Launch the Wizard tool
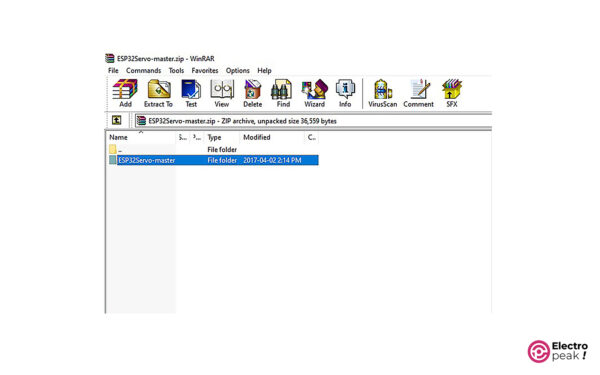 tap(315, 93)
